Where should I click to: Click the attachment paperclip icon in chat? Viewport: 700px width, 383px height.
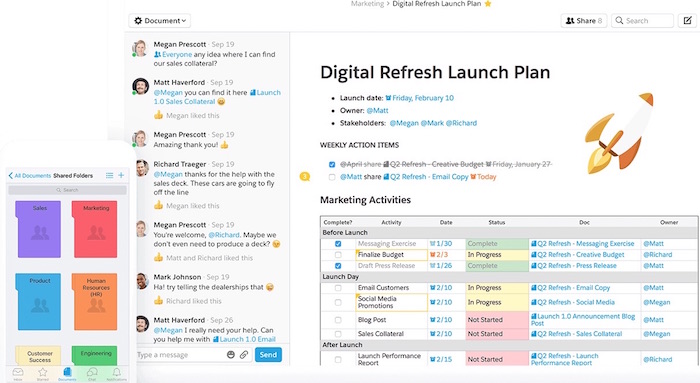click(244, 355)
